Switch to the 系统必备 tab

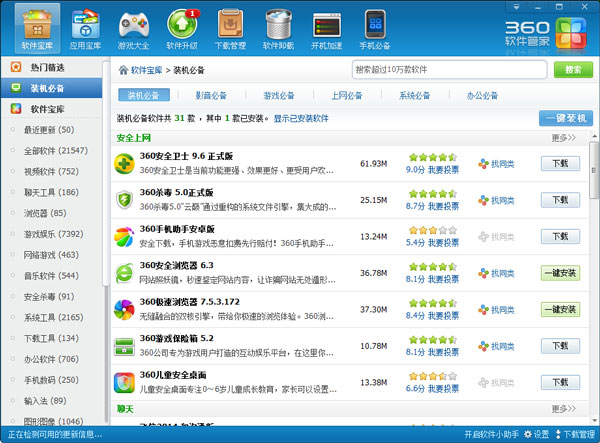(x=414, y=96)
